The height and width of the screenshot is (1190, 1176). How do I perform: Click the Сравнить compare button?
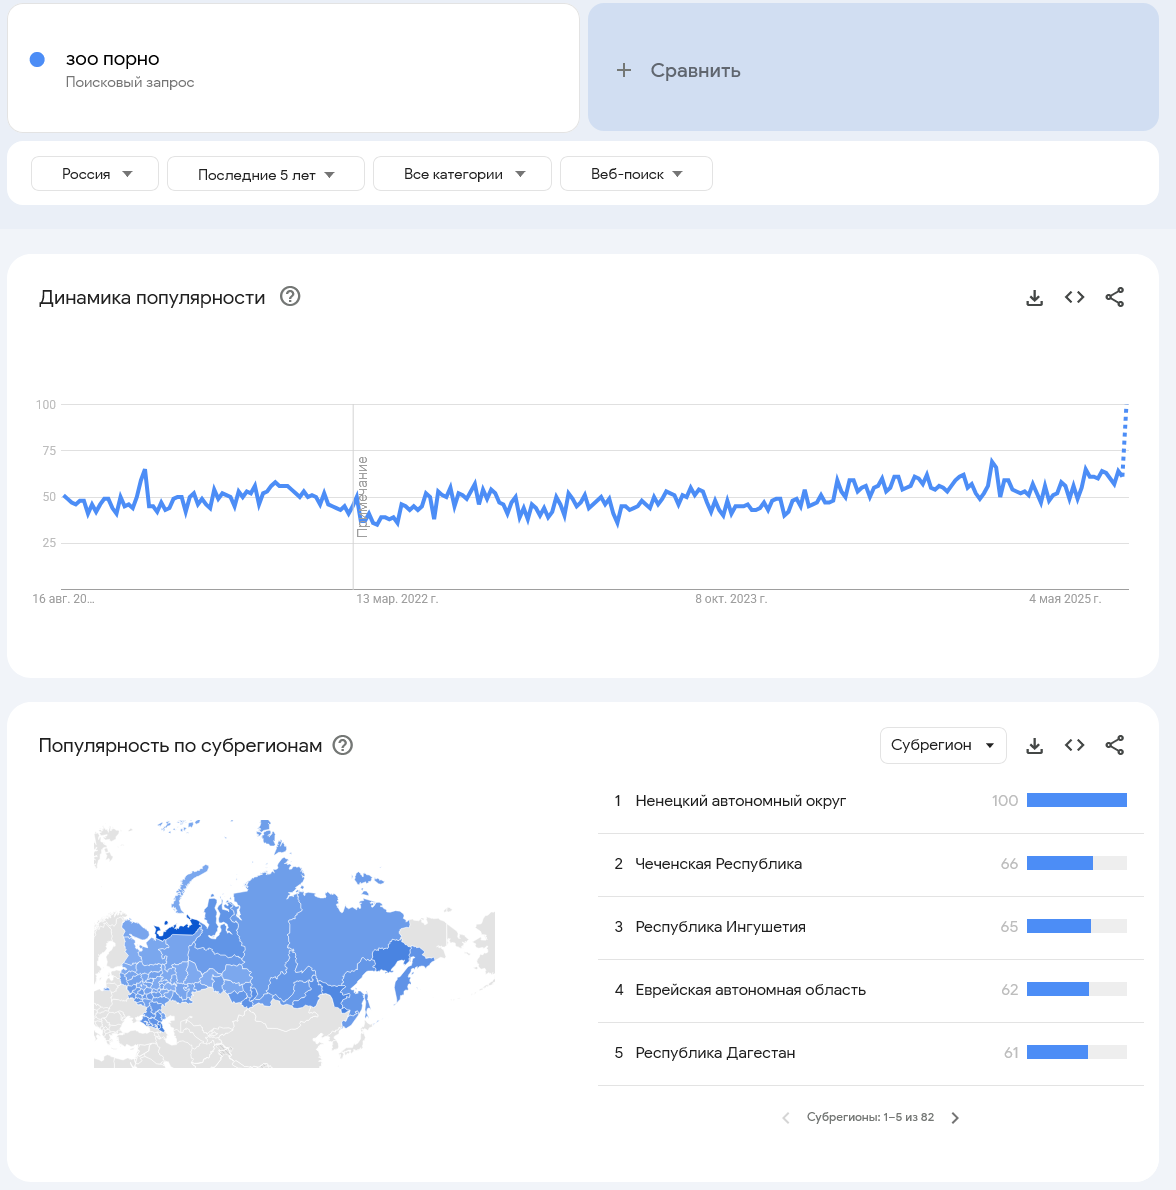tap(680, 70)
